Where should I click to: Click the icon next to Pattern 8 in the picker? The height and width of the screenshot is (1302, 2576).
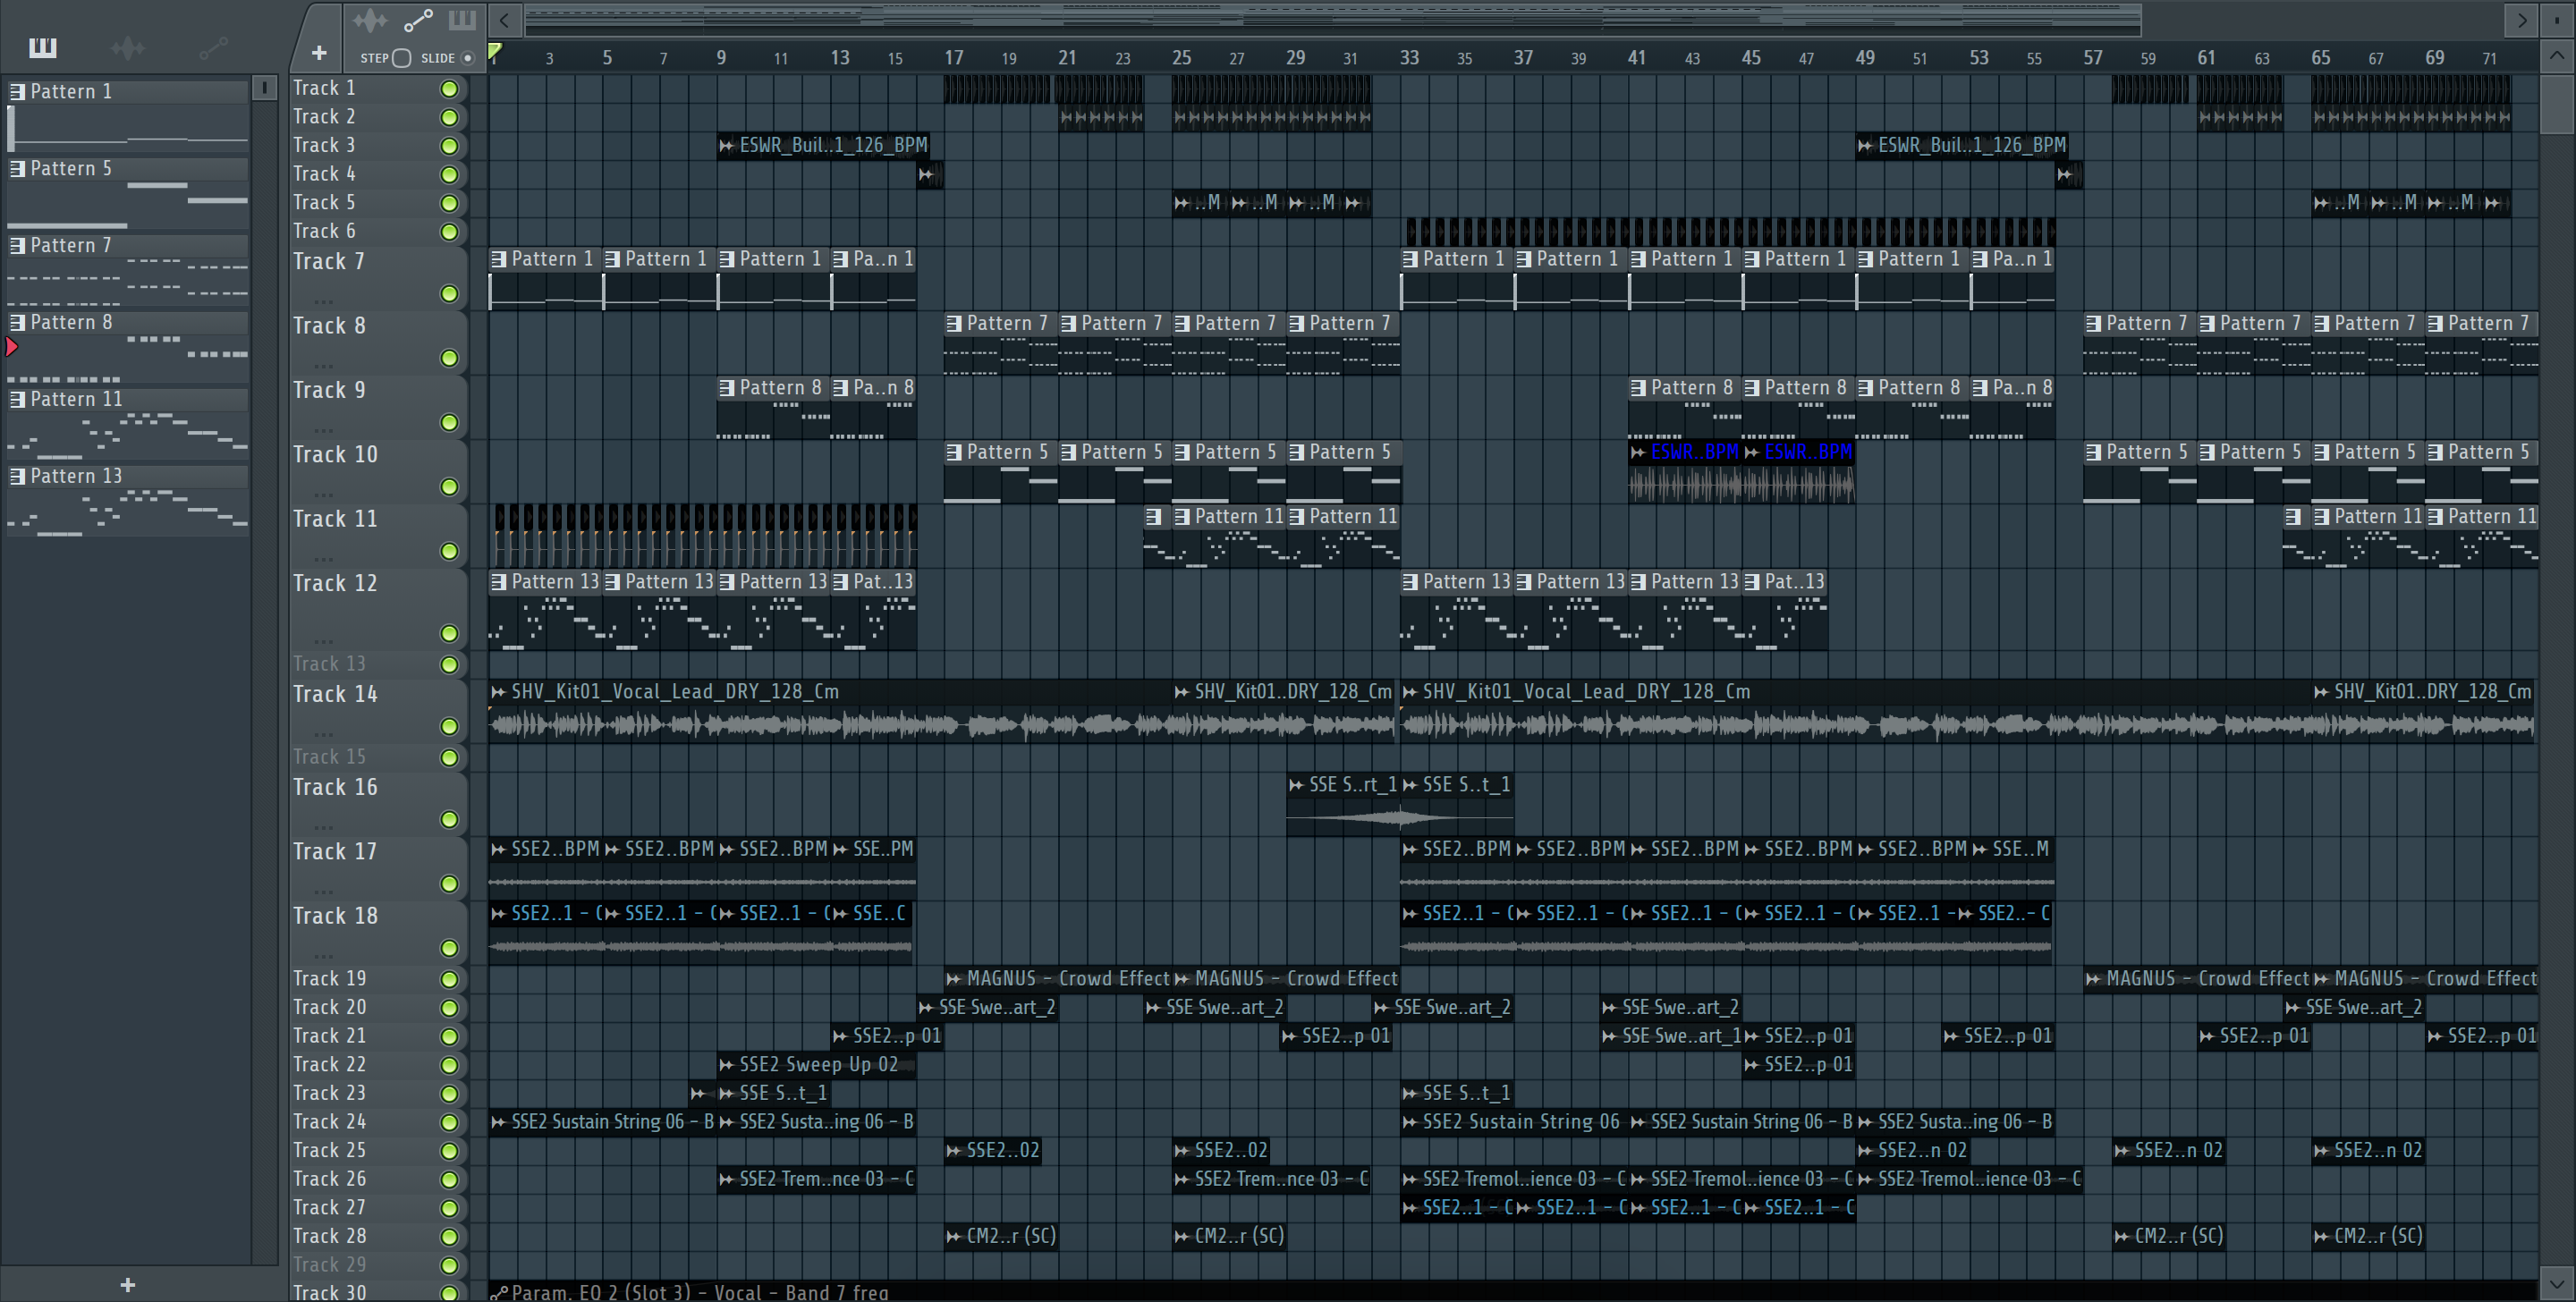tap(17, 323)
